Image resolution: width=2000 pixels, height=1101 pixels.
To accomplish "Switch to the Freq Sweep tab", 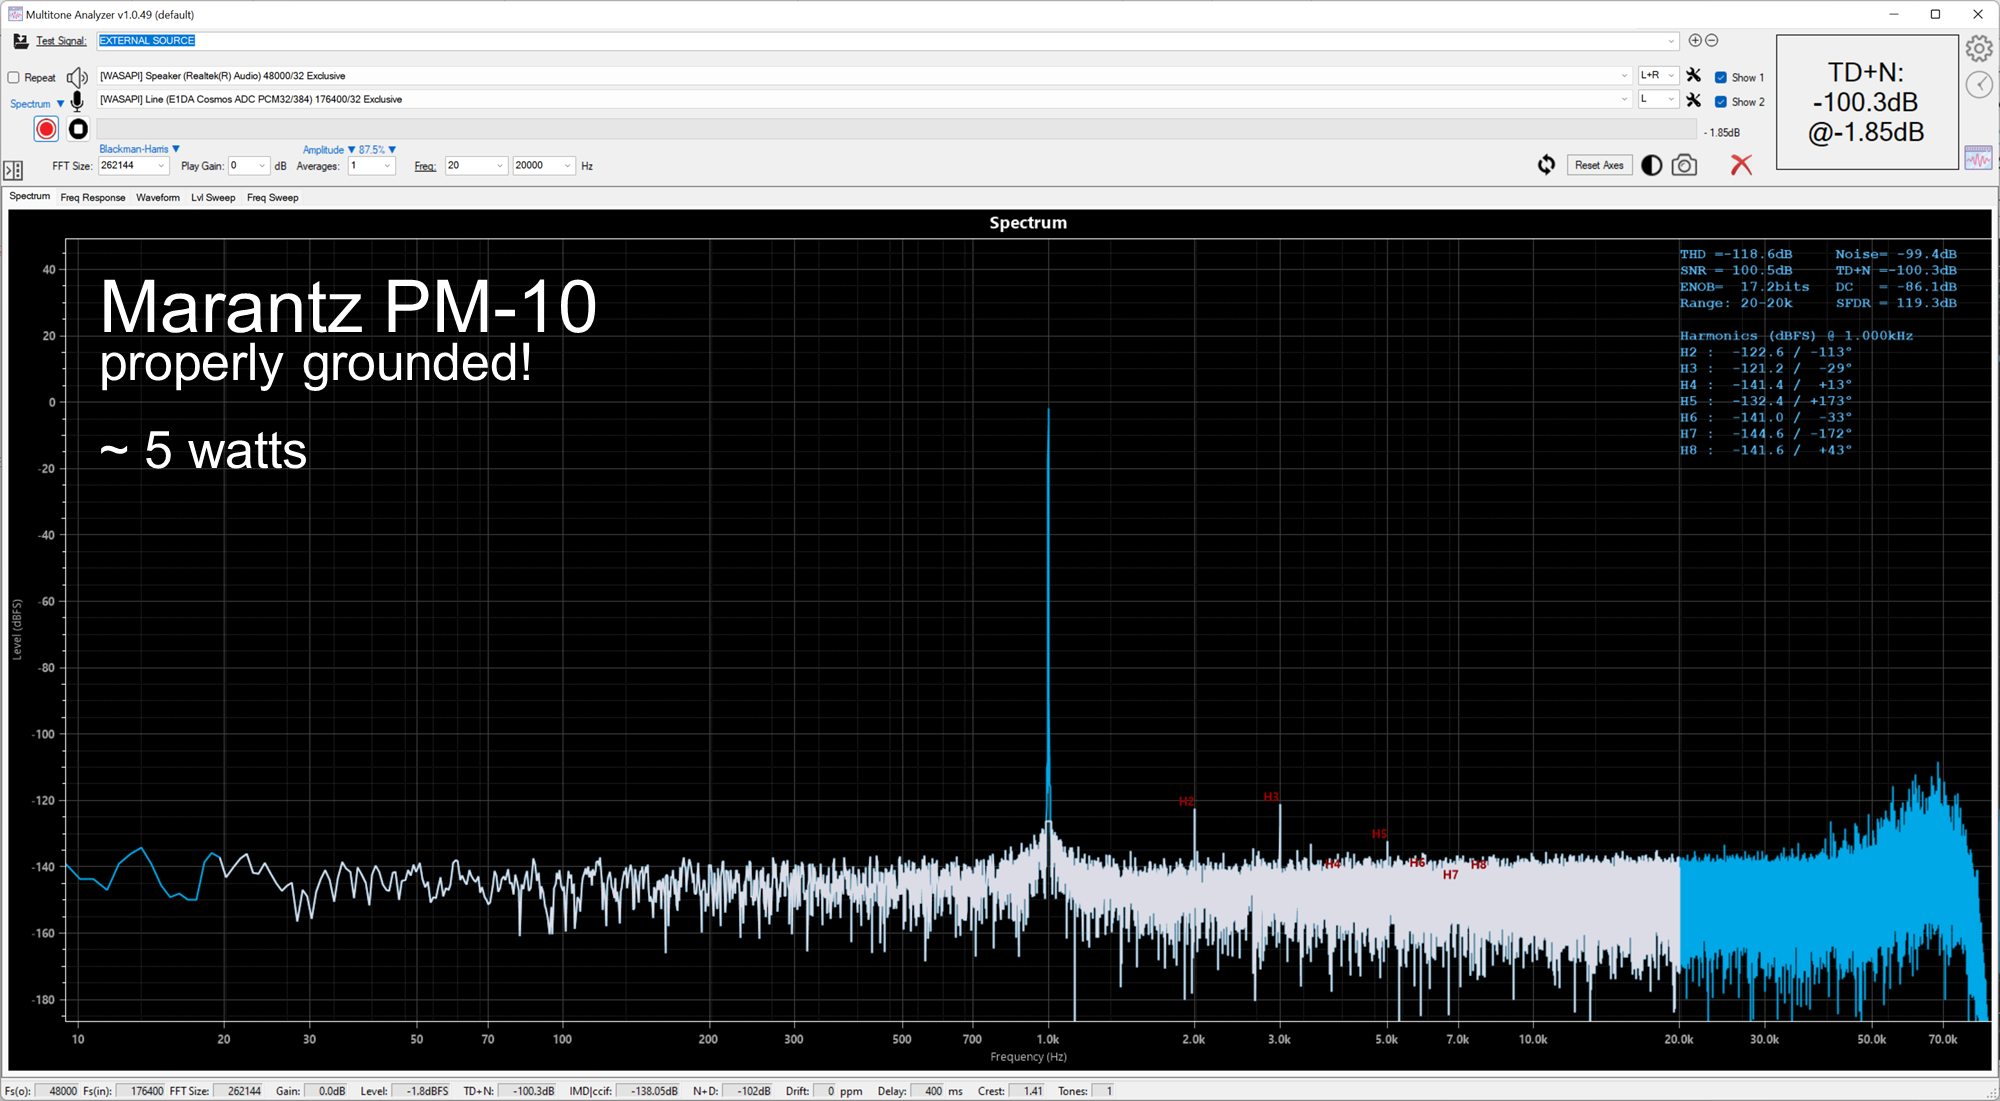I will point(273,197).
